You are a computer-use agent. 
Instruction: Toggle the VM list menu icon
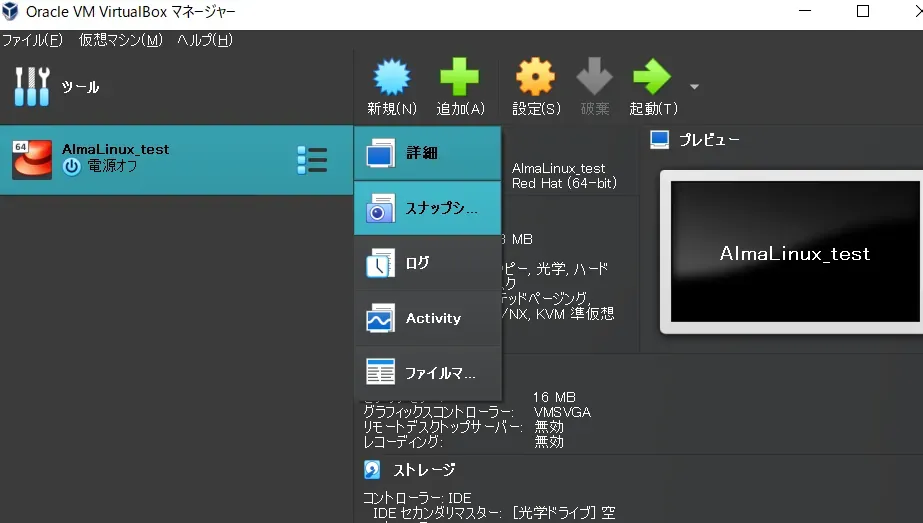click(x=312, y=160)
